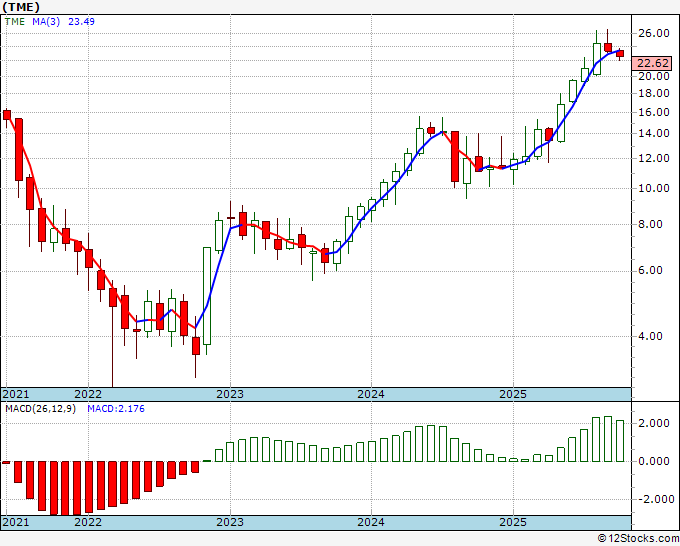Click 2021 on the price chart time axis
Screen dimensions: 680x546
(16, 394)
